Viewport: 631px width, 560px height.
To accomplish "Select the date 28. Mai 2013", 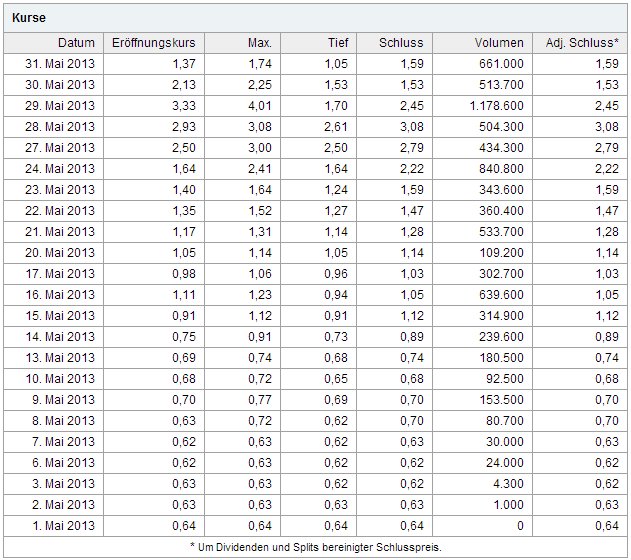I will click(60, 126).
